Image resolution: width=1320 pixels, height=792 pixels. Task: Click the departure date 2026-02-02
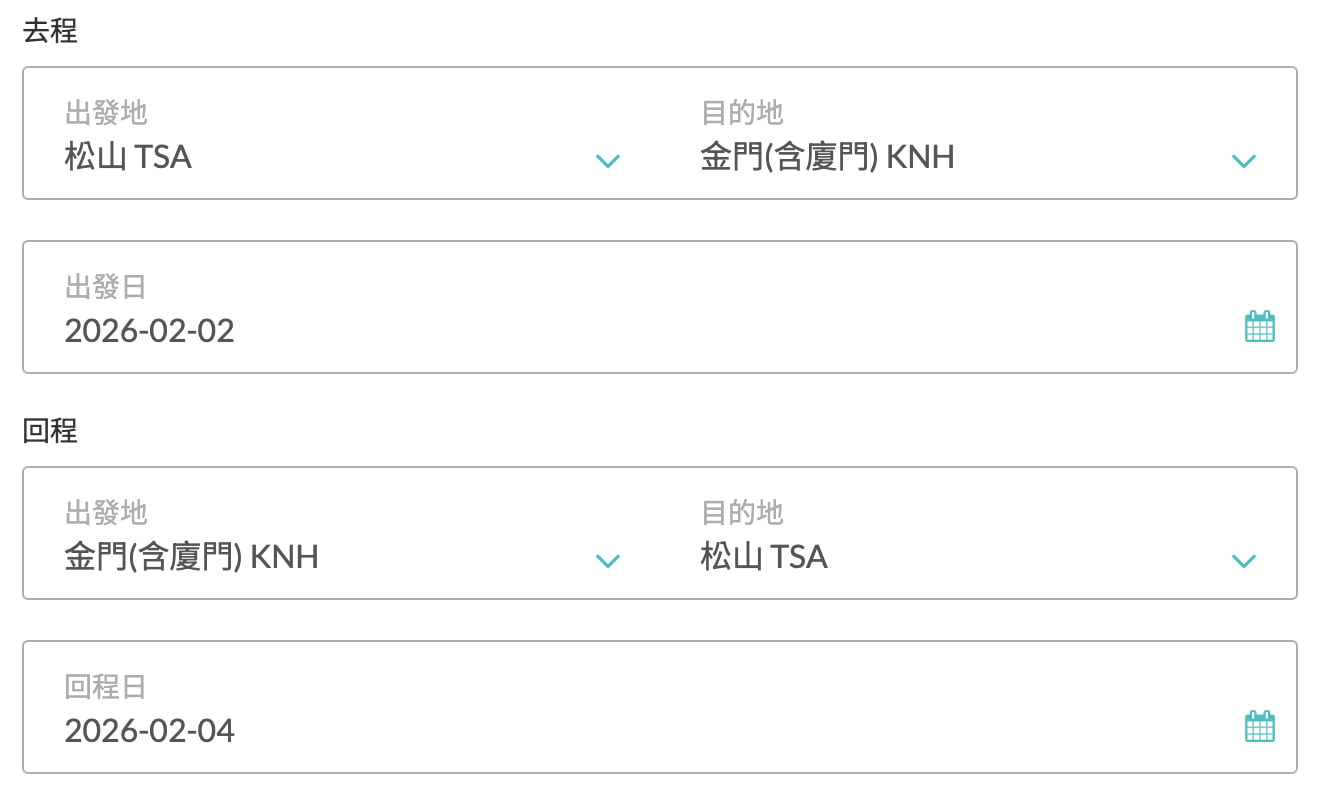tap(149, 331)
